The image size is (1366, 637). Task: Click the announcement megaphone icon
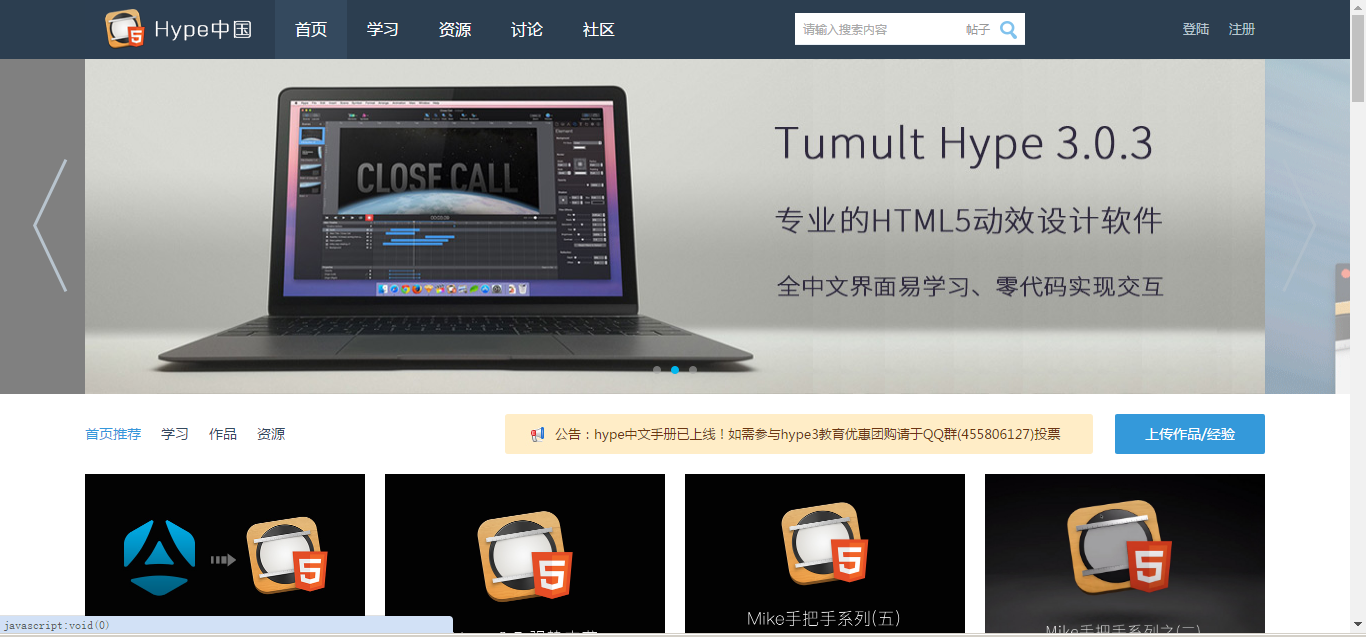pyautogui.click(x=537, y=434)
